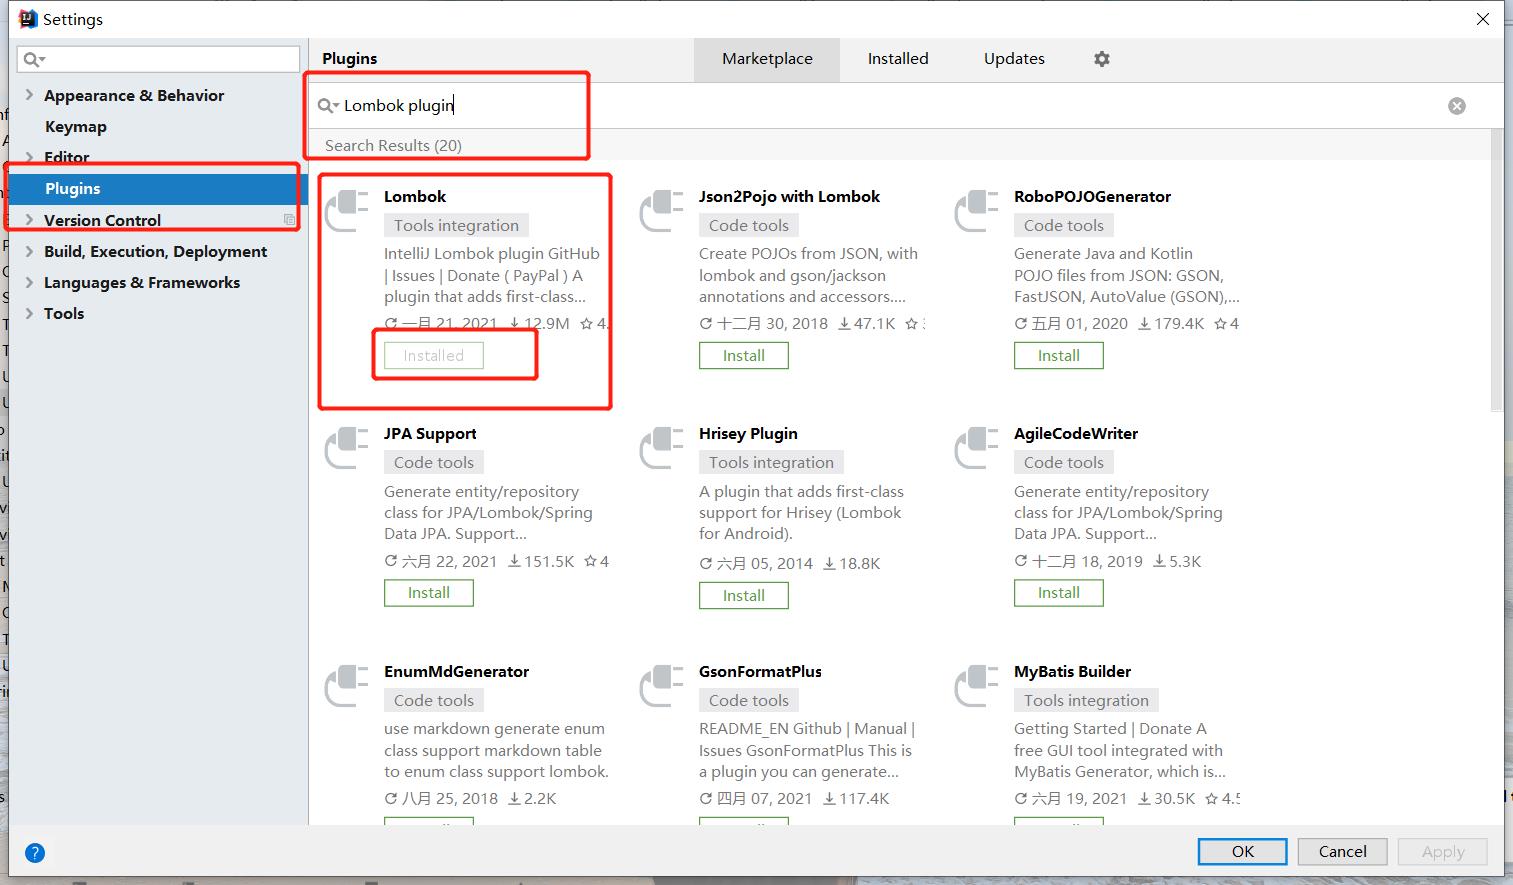Click the Lombok plugin icon
The image size is (1513, 885).
pyautogui.click(x=347, y=211)
